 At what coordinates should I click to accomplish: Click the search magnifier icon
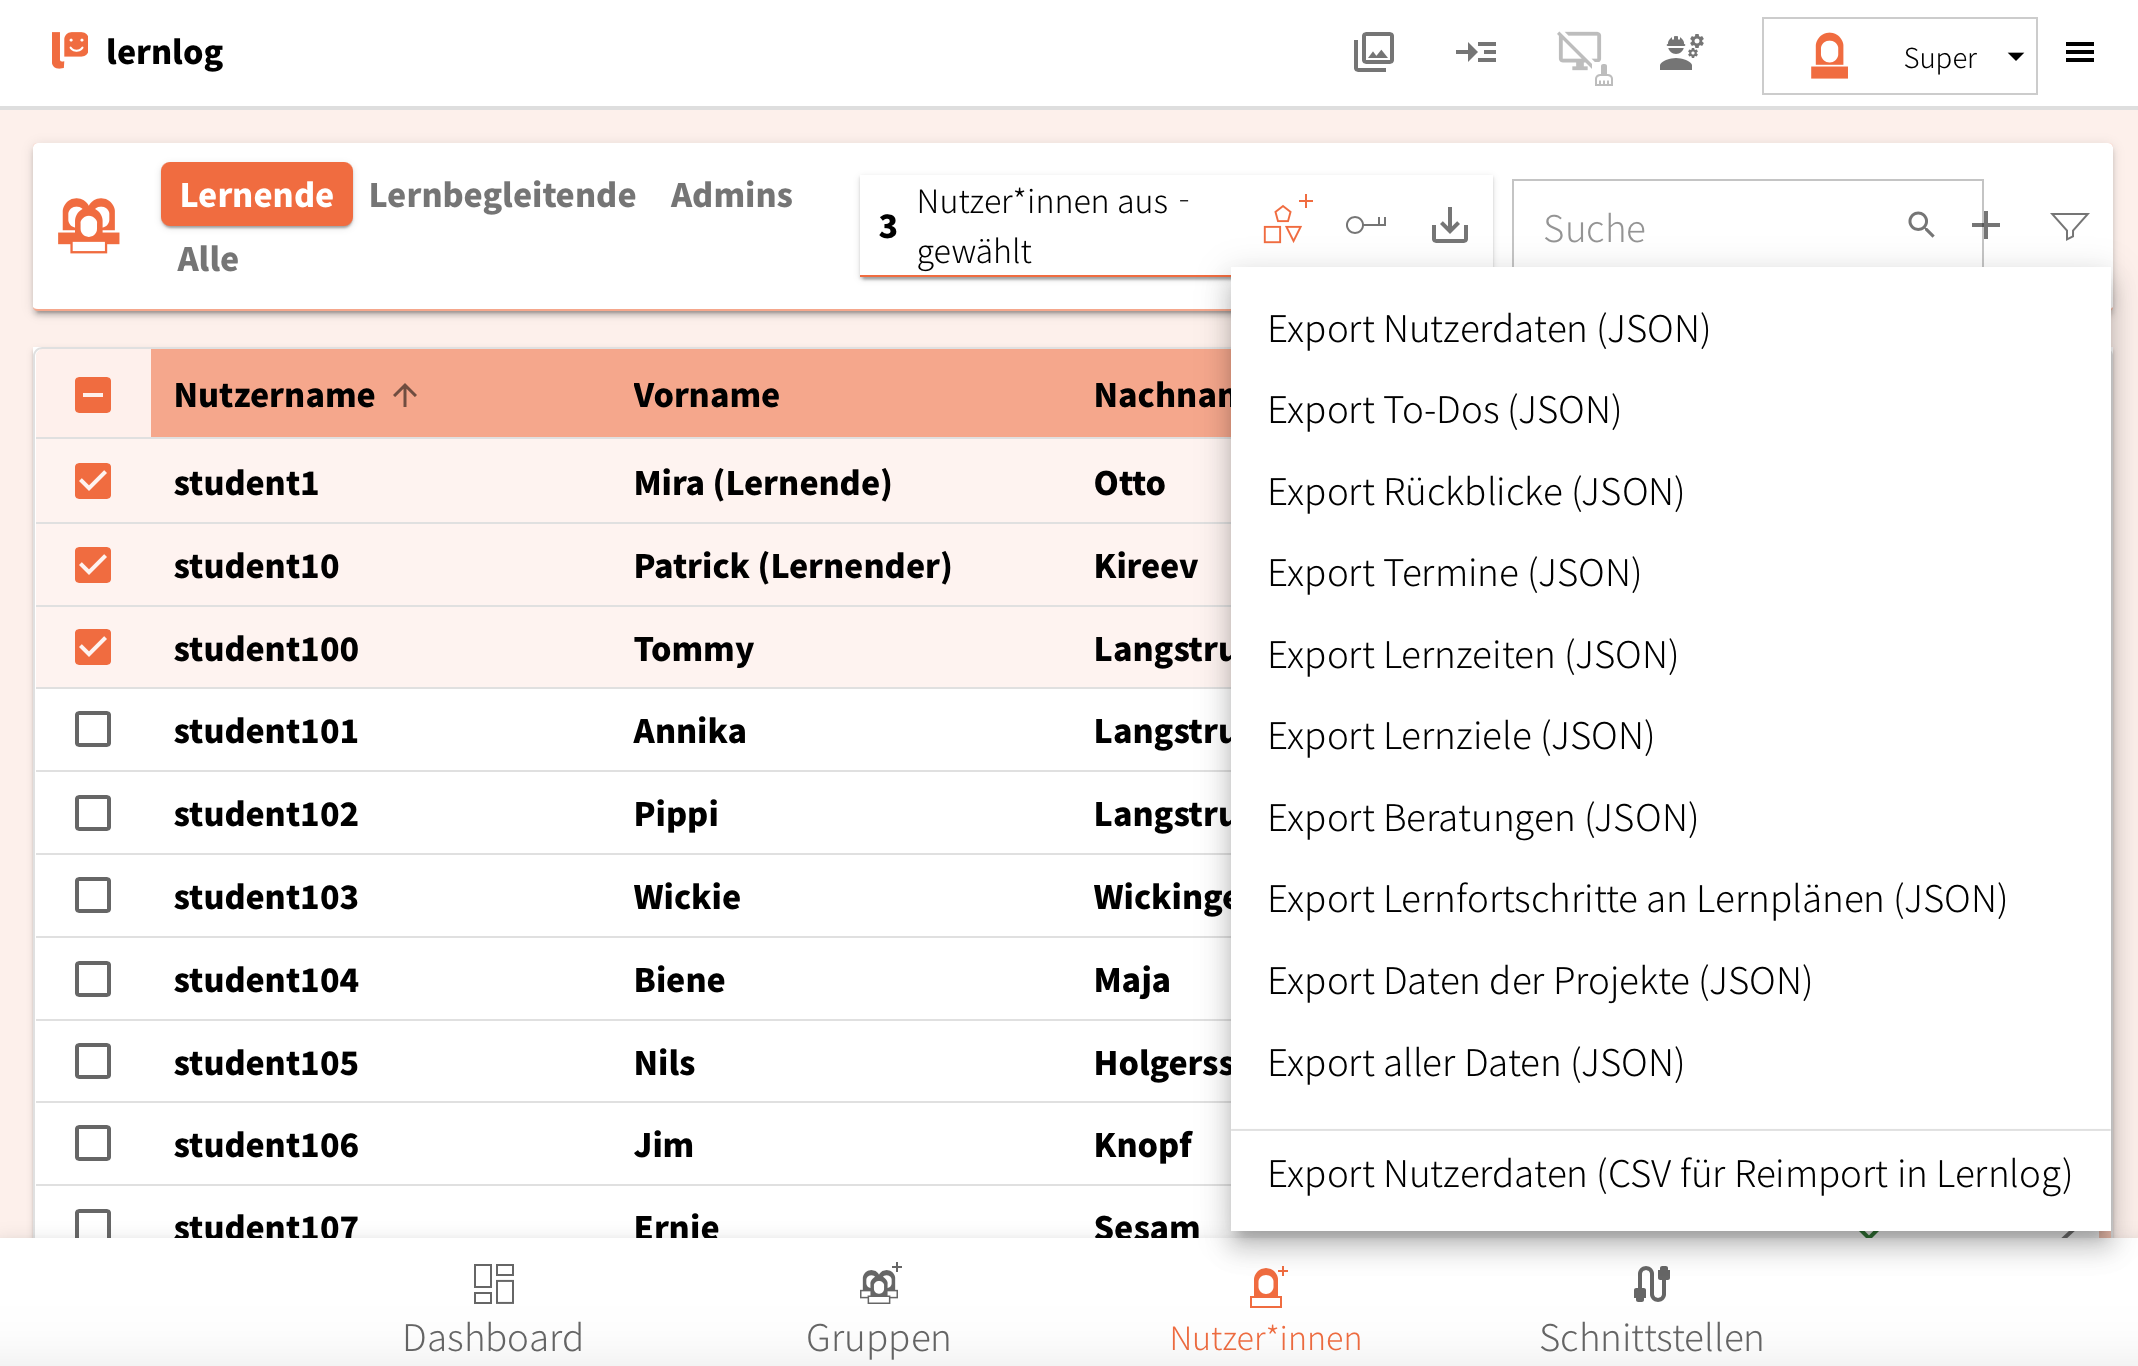pyautogui.click(x=1921, y=224)
